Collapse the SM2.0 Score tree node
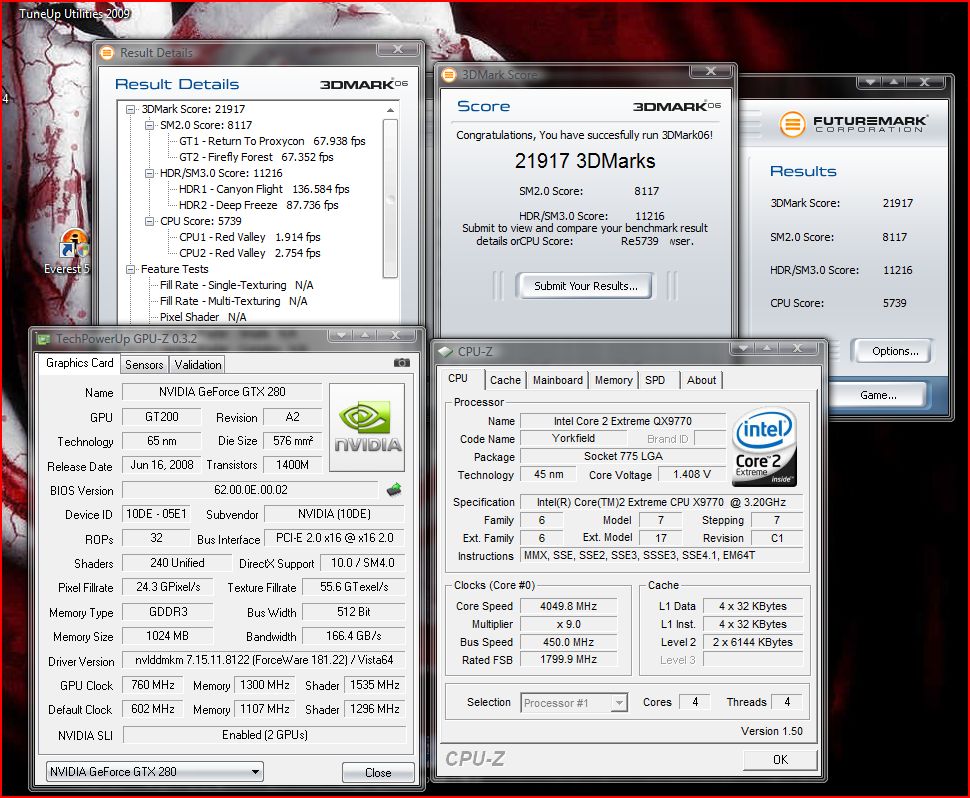The height and width of the screenshot is (798, 970). click(149, 125)
